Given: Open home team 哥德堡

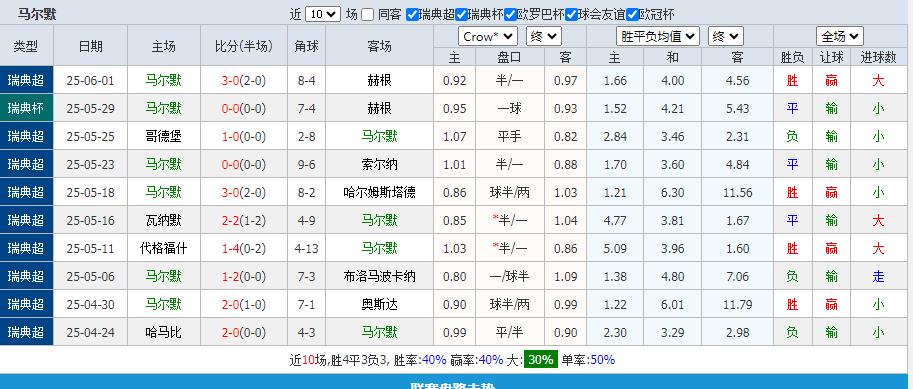Looking at the screenshot, I should click(x=164, y=136).
